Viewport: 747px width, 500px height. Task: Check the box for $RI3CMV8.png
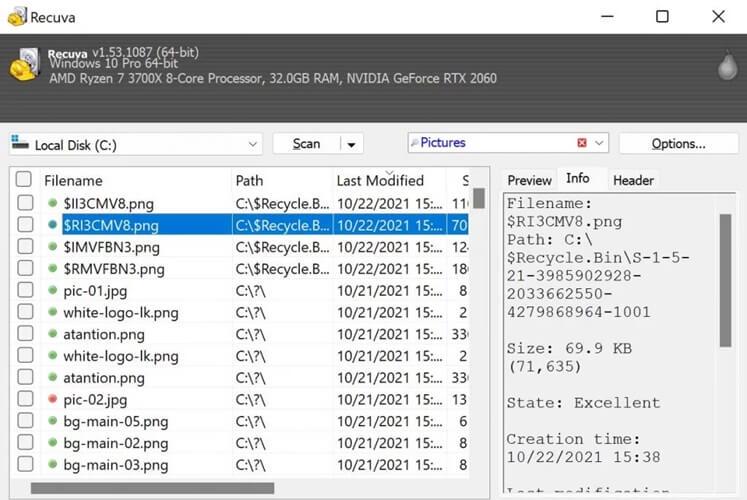point(25,224)
